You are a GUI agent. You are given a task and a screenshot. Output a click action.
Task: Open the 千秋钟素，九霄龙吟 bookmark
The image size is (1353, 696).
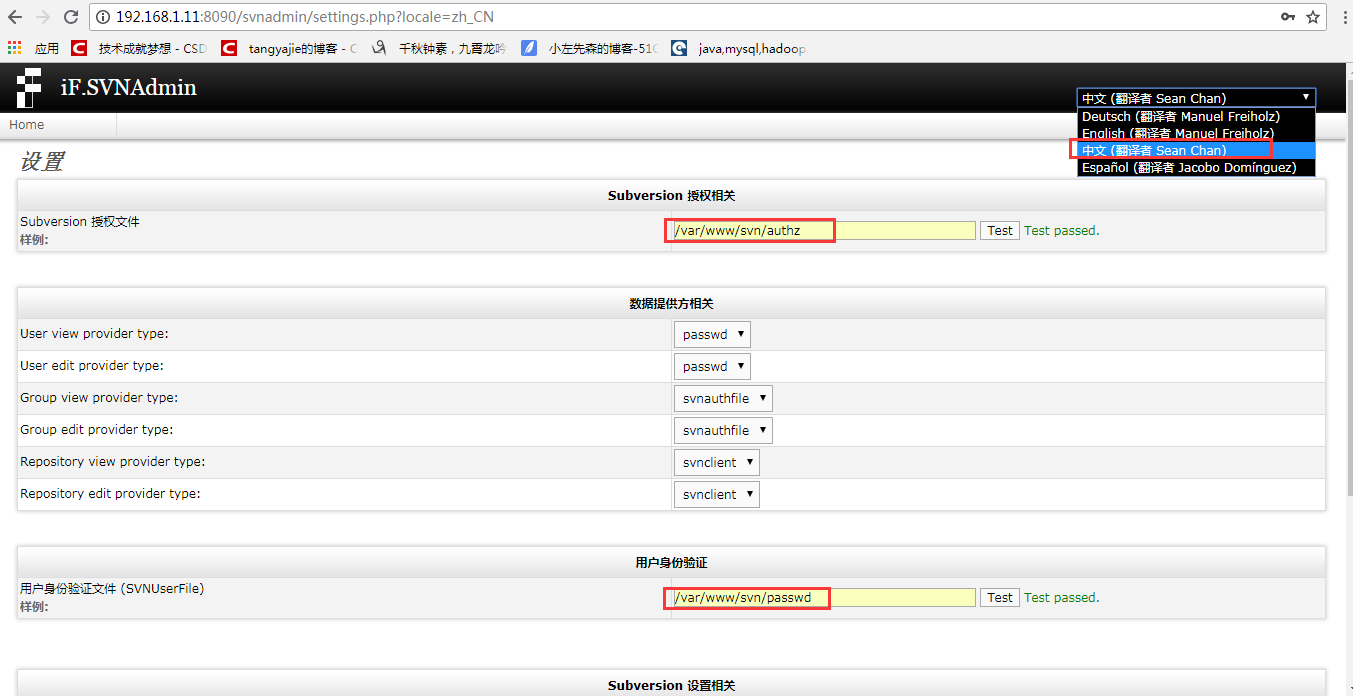(439, 47)
